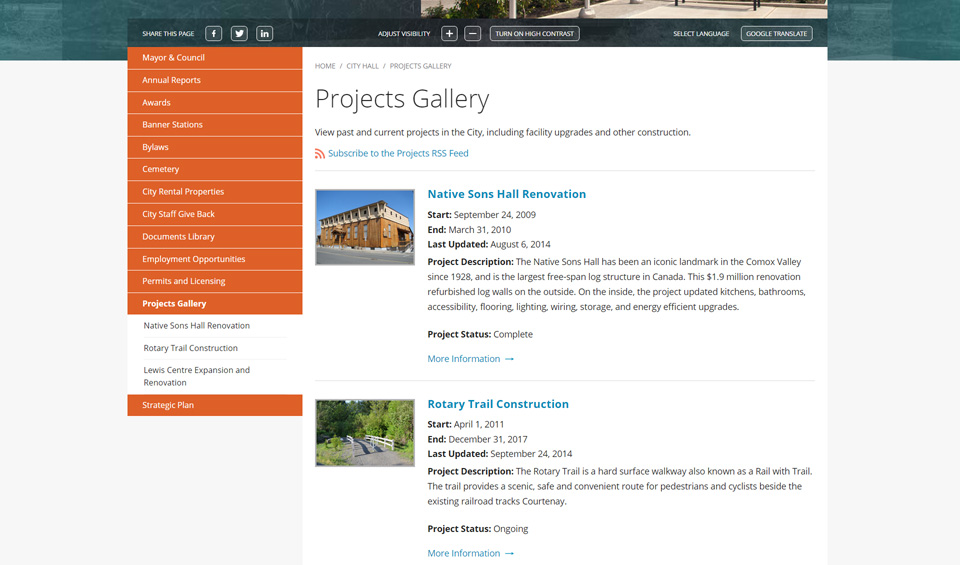
Task: Open Native Sons Hall building thumbnail
Action: 364,227
